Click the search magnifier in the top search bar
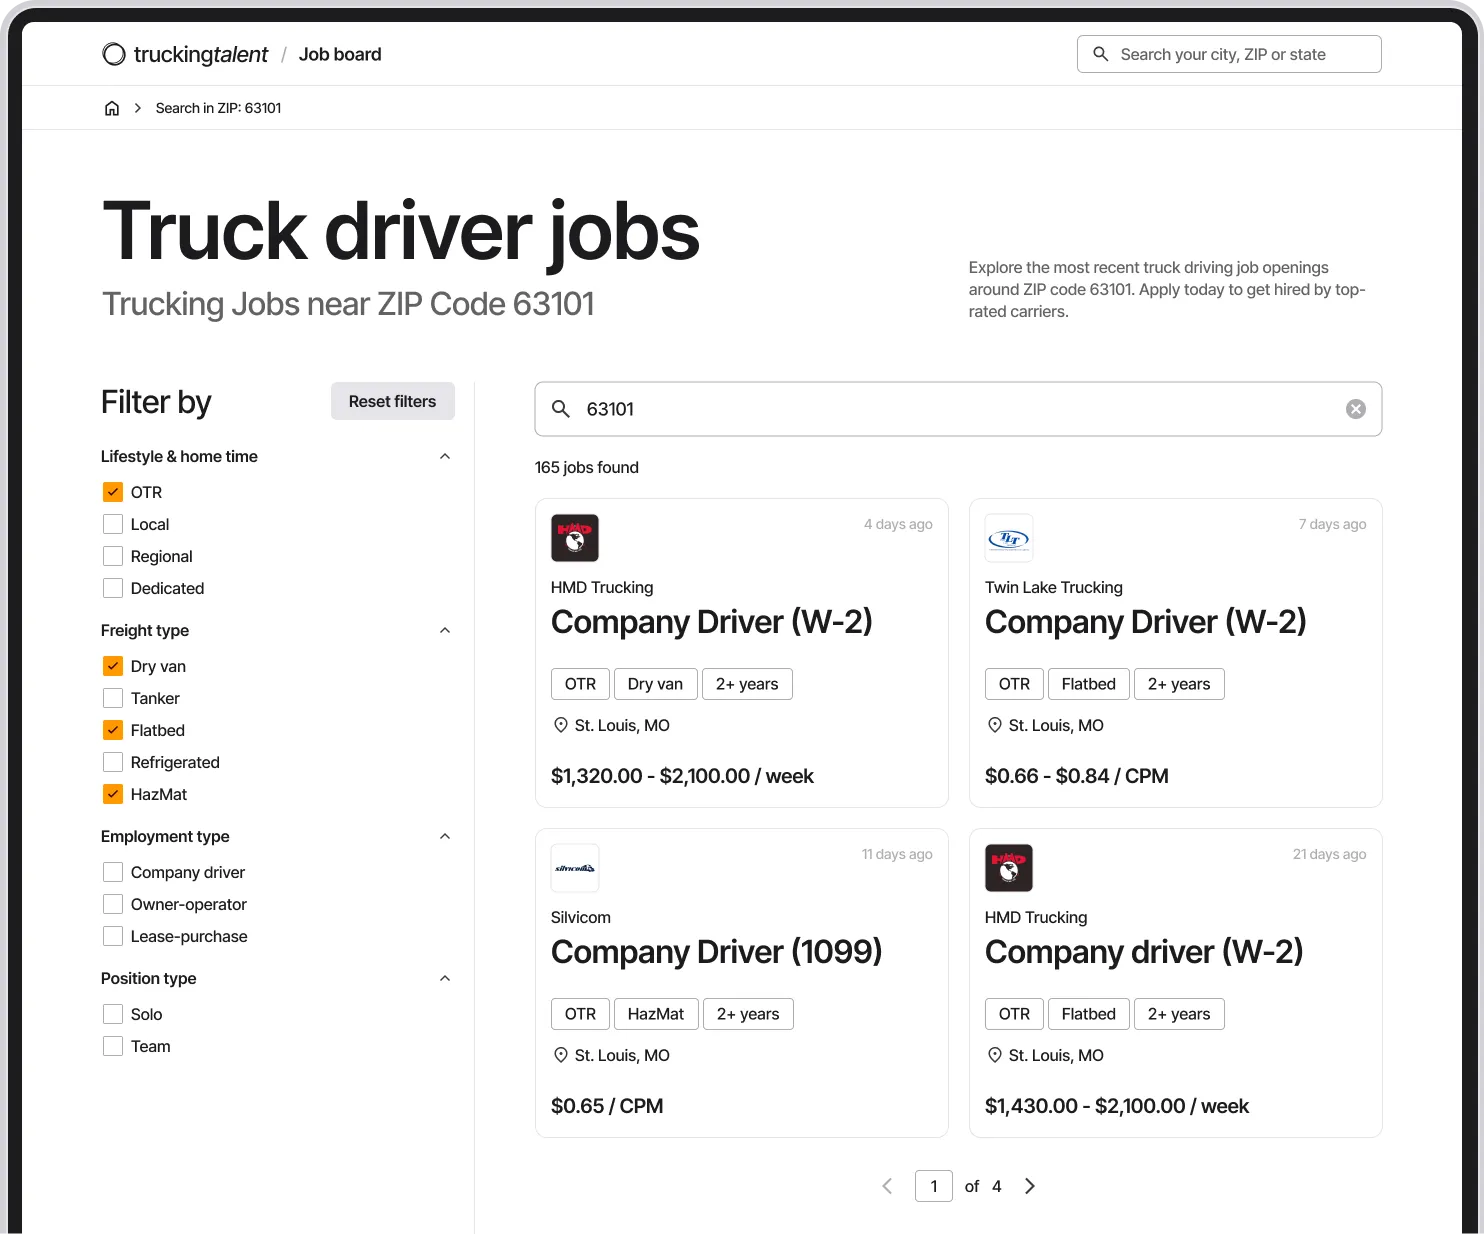Viewport: 1484px width, 1234px height. tap(1100, 53)
